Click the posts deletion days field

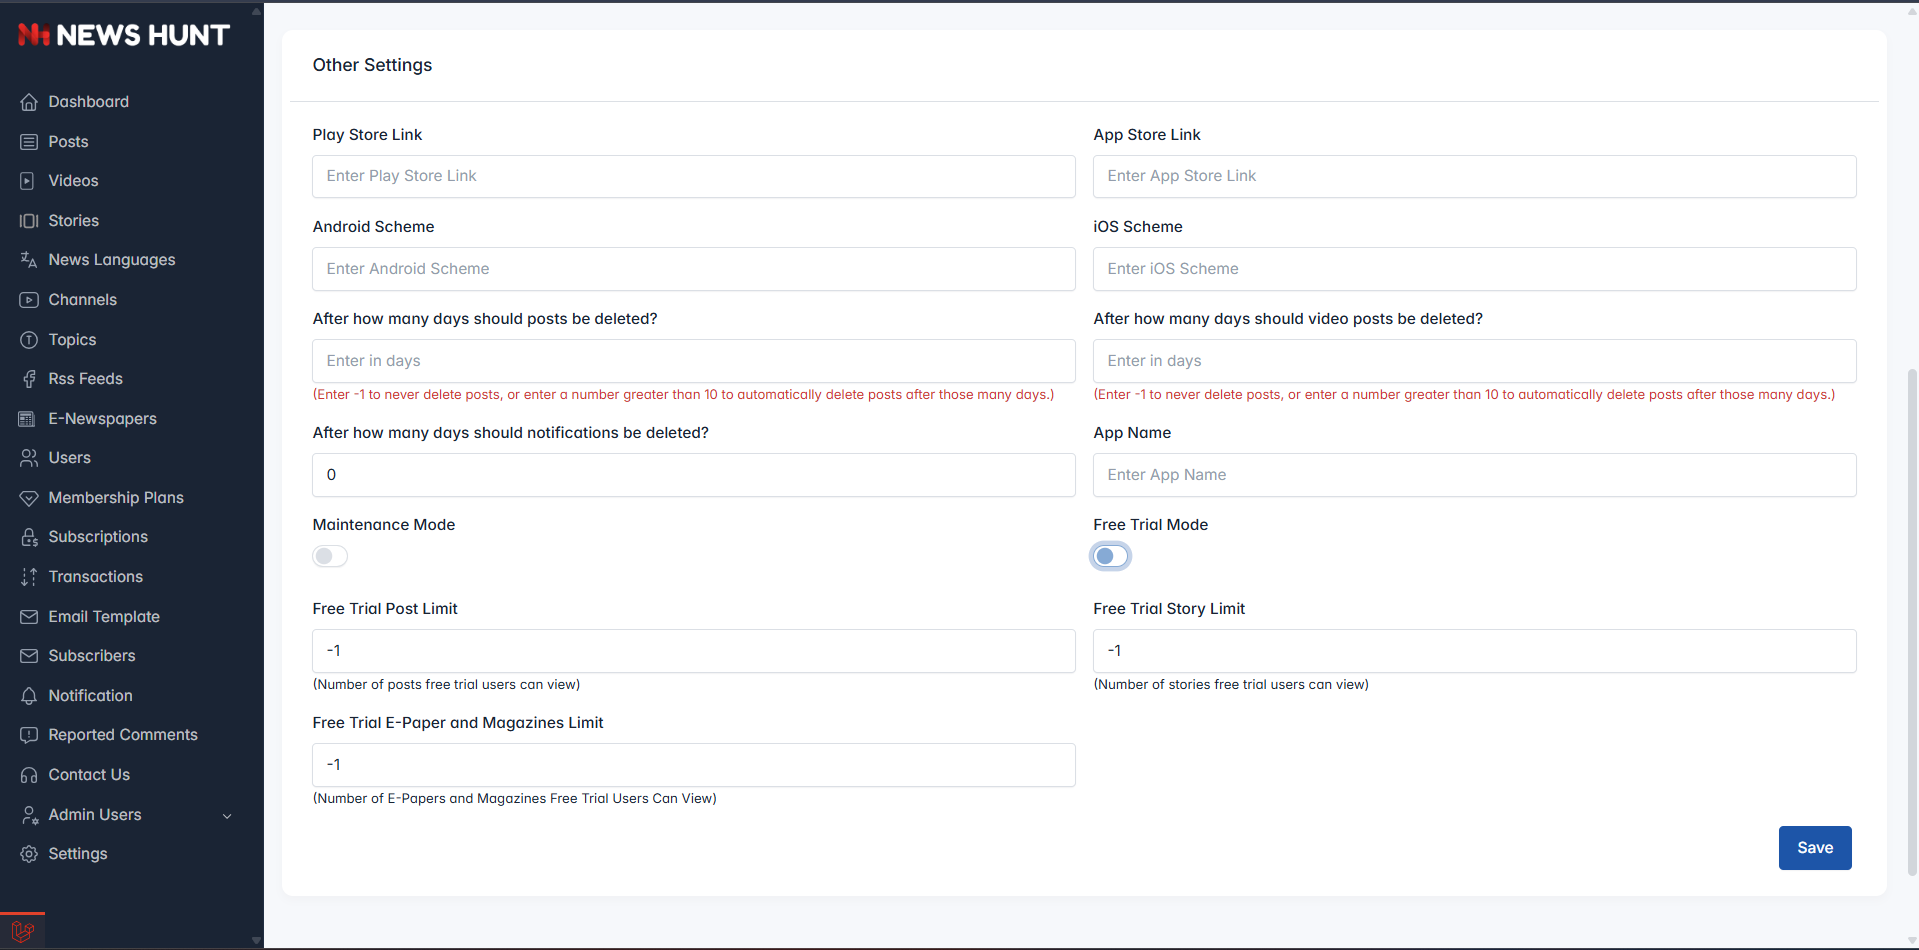(694, 361)
